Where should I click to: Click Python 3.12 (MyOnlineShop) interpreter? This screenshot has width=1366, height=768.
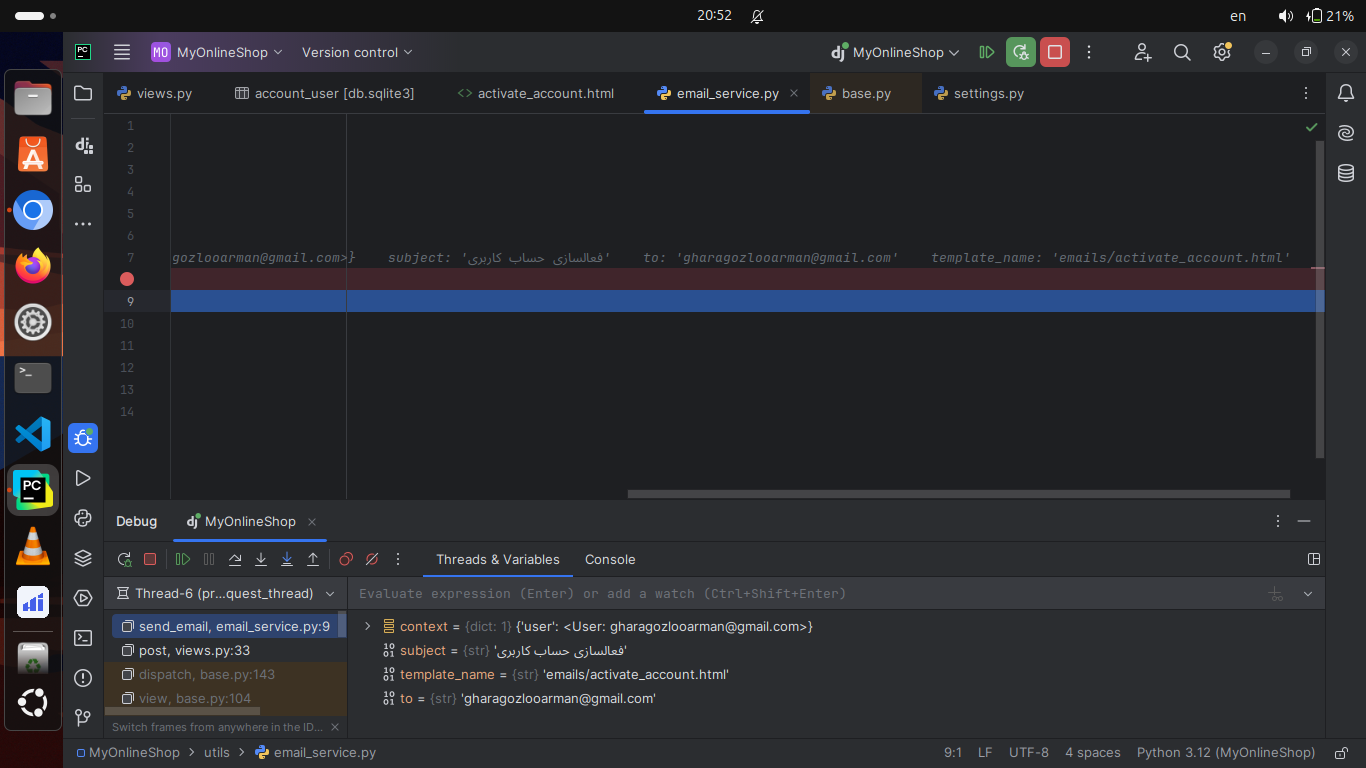pyautogui.click(x=1226, y=752)
